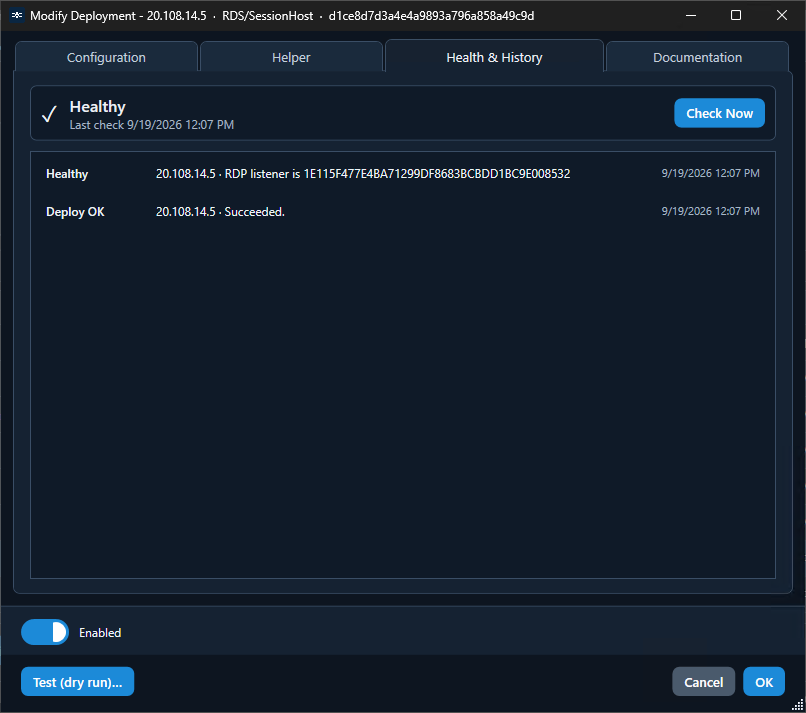Click the Enabled label text
The height and width of the screenshot is (713, 806).
pyautogui.click(x=100, y=633)
